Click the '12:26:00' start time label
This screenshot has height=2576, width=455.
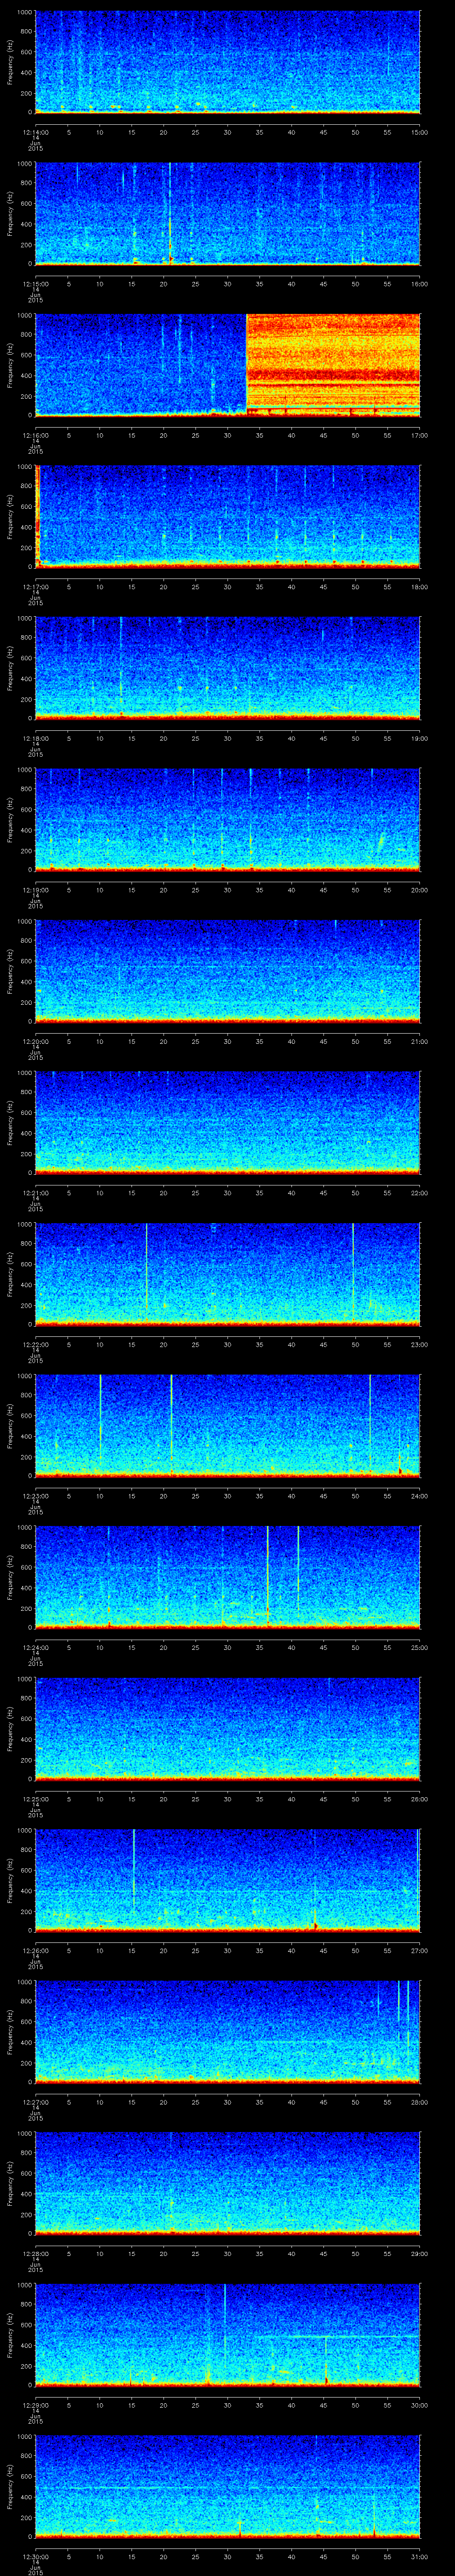pos(35,1950)
